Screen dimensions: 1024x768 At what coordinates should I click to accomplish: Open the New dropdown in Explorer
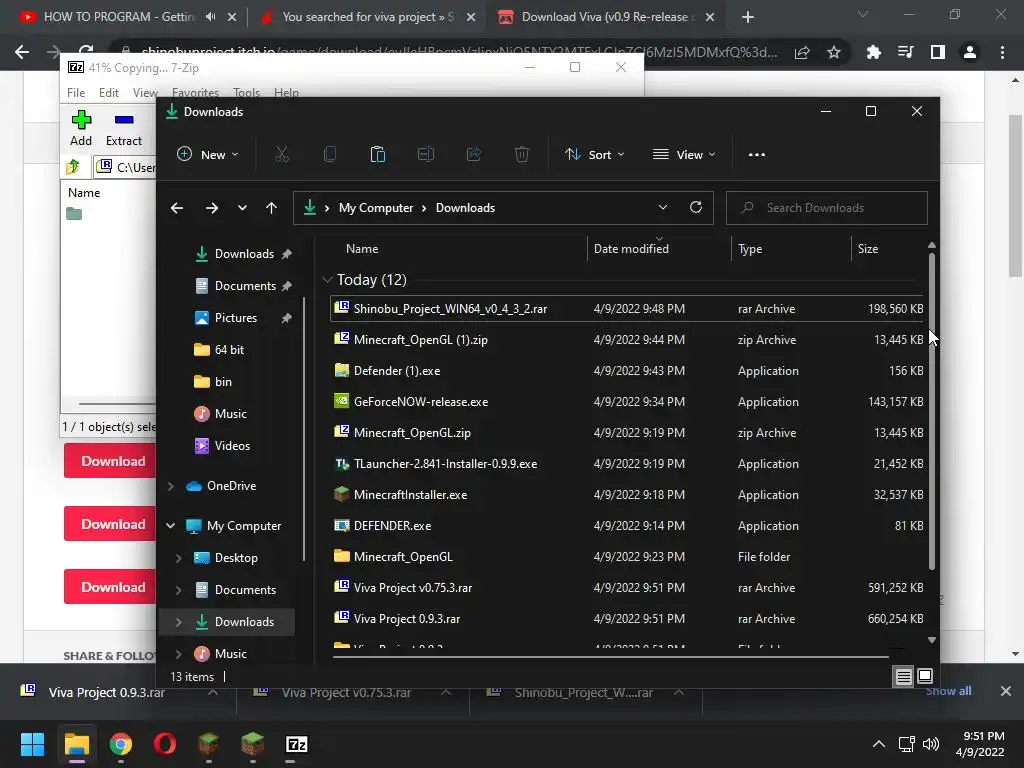pyautogui.click(x=208, y=155)
